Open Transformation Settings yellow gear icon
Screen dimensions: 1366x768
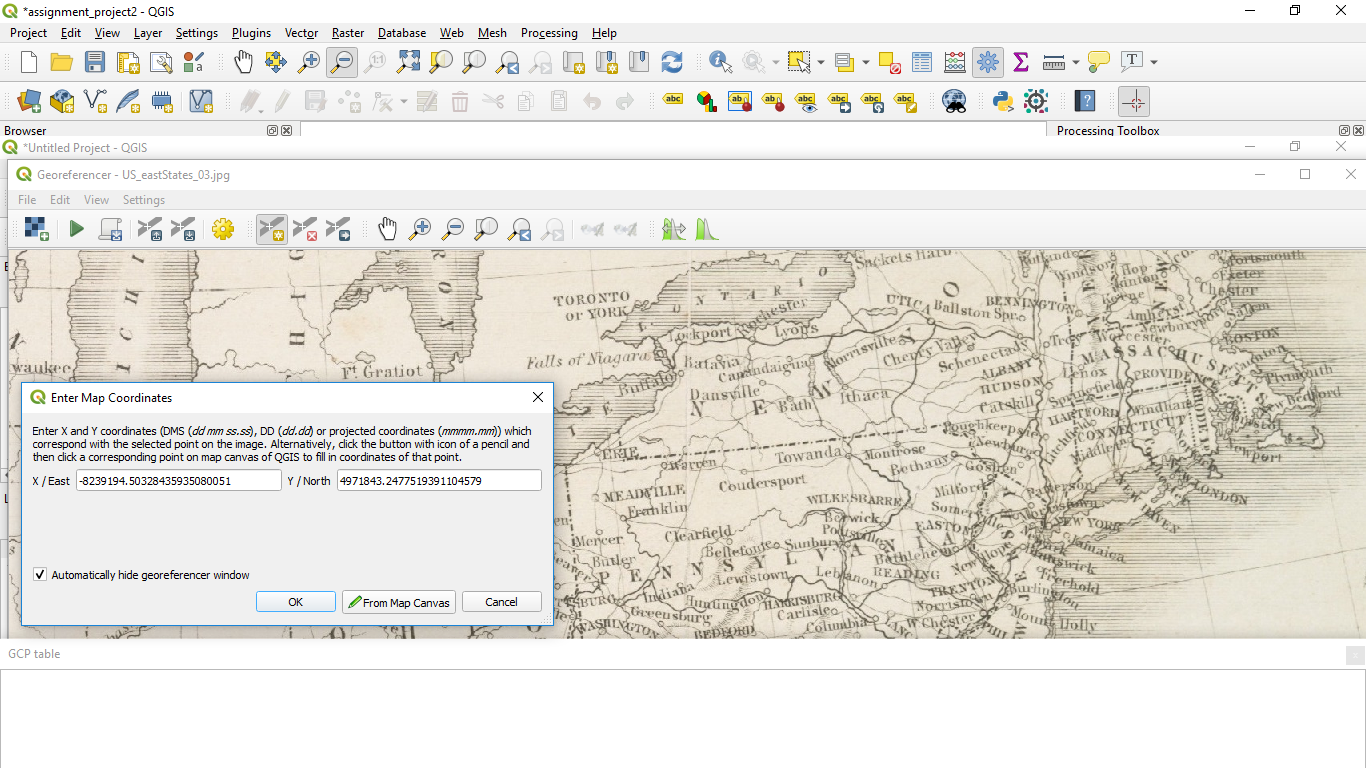(222, 229)
